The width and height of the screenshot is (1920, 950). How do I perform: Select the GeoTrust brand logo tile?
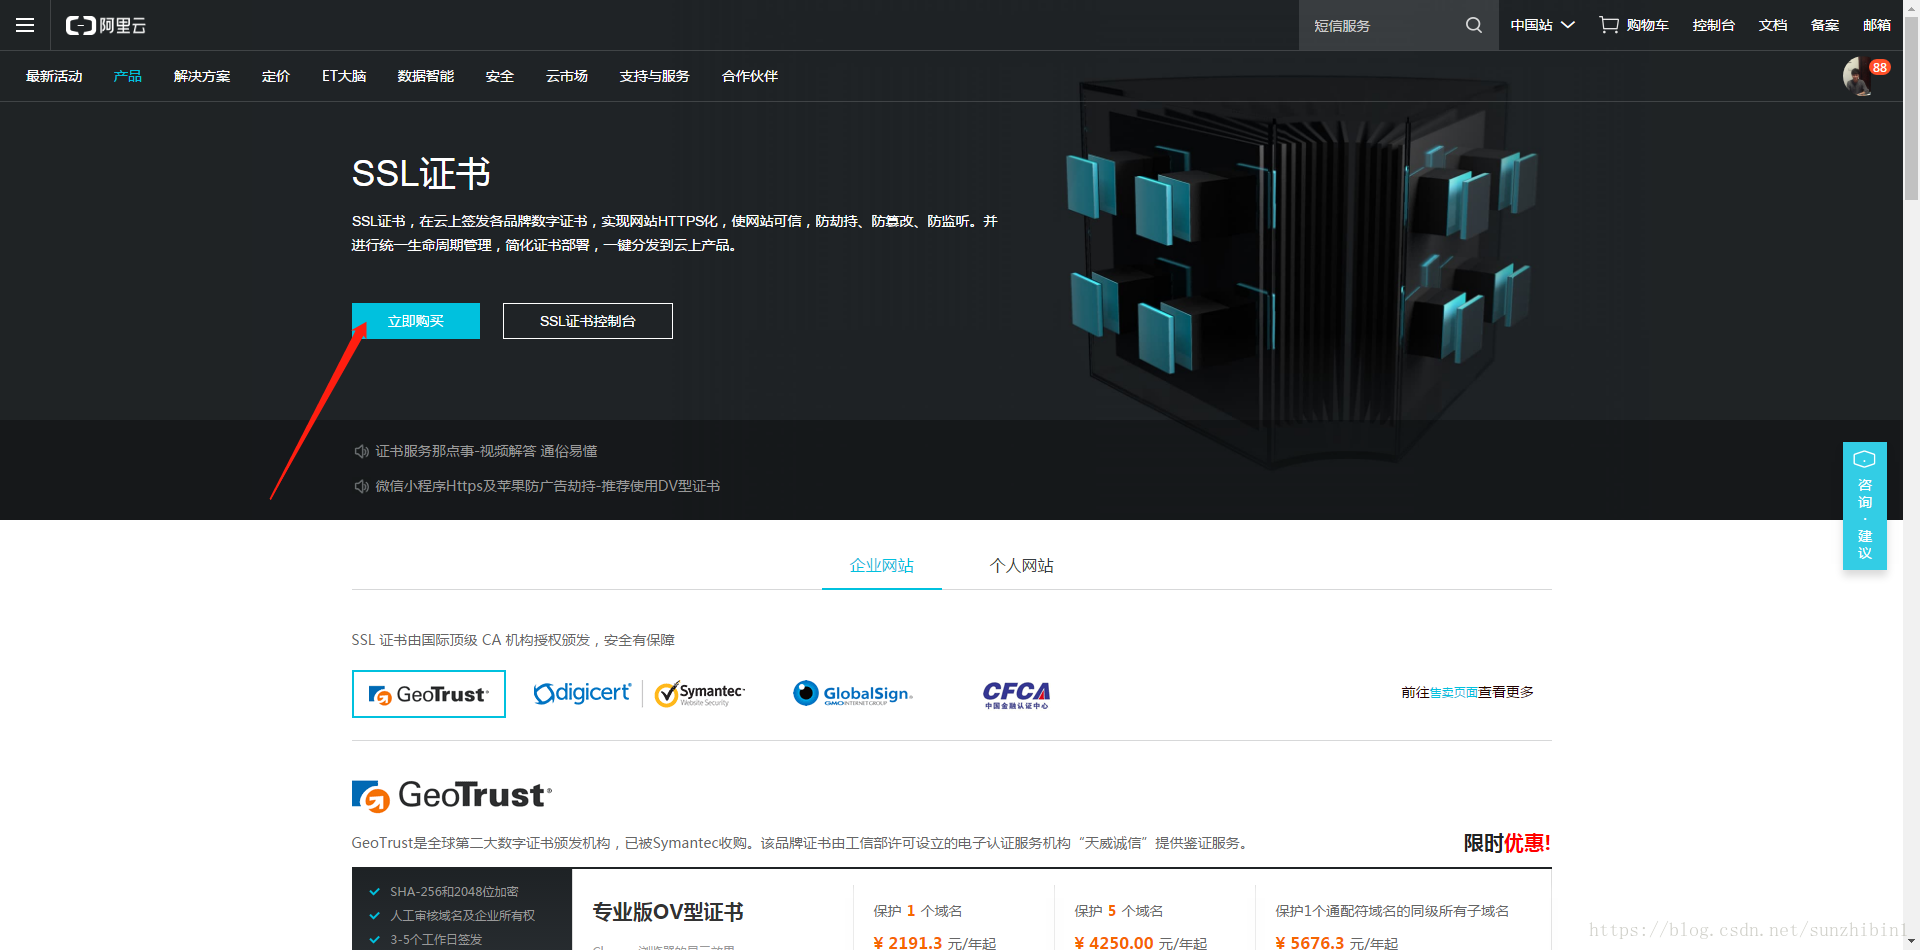429,694
